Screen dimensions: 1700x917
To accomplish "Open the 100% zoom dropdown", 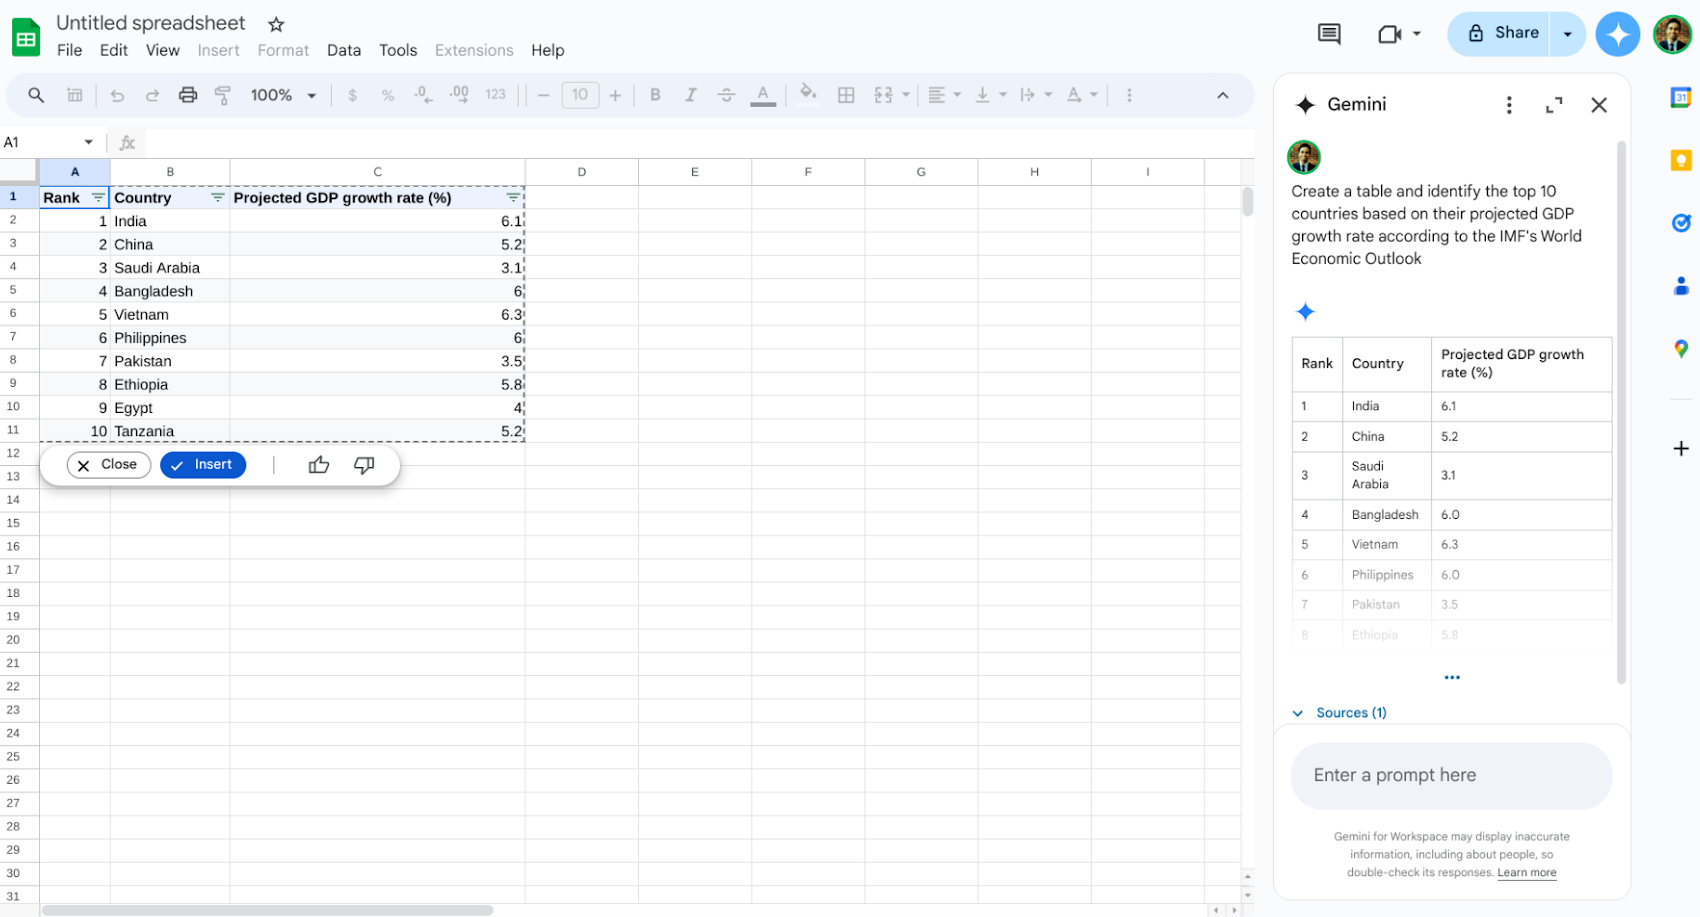I will (283, 95).
